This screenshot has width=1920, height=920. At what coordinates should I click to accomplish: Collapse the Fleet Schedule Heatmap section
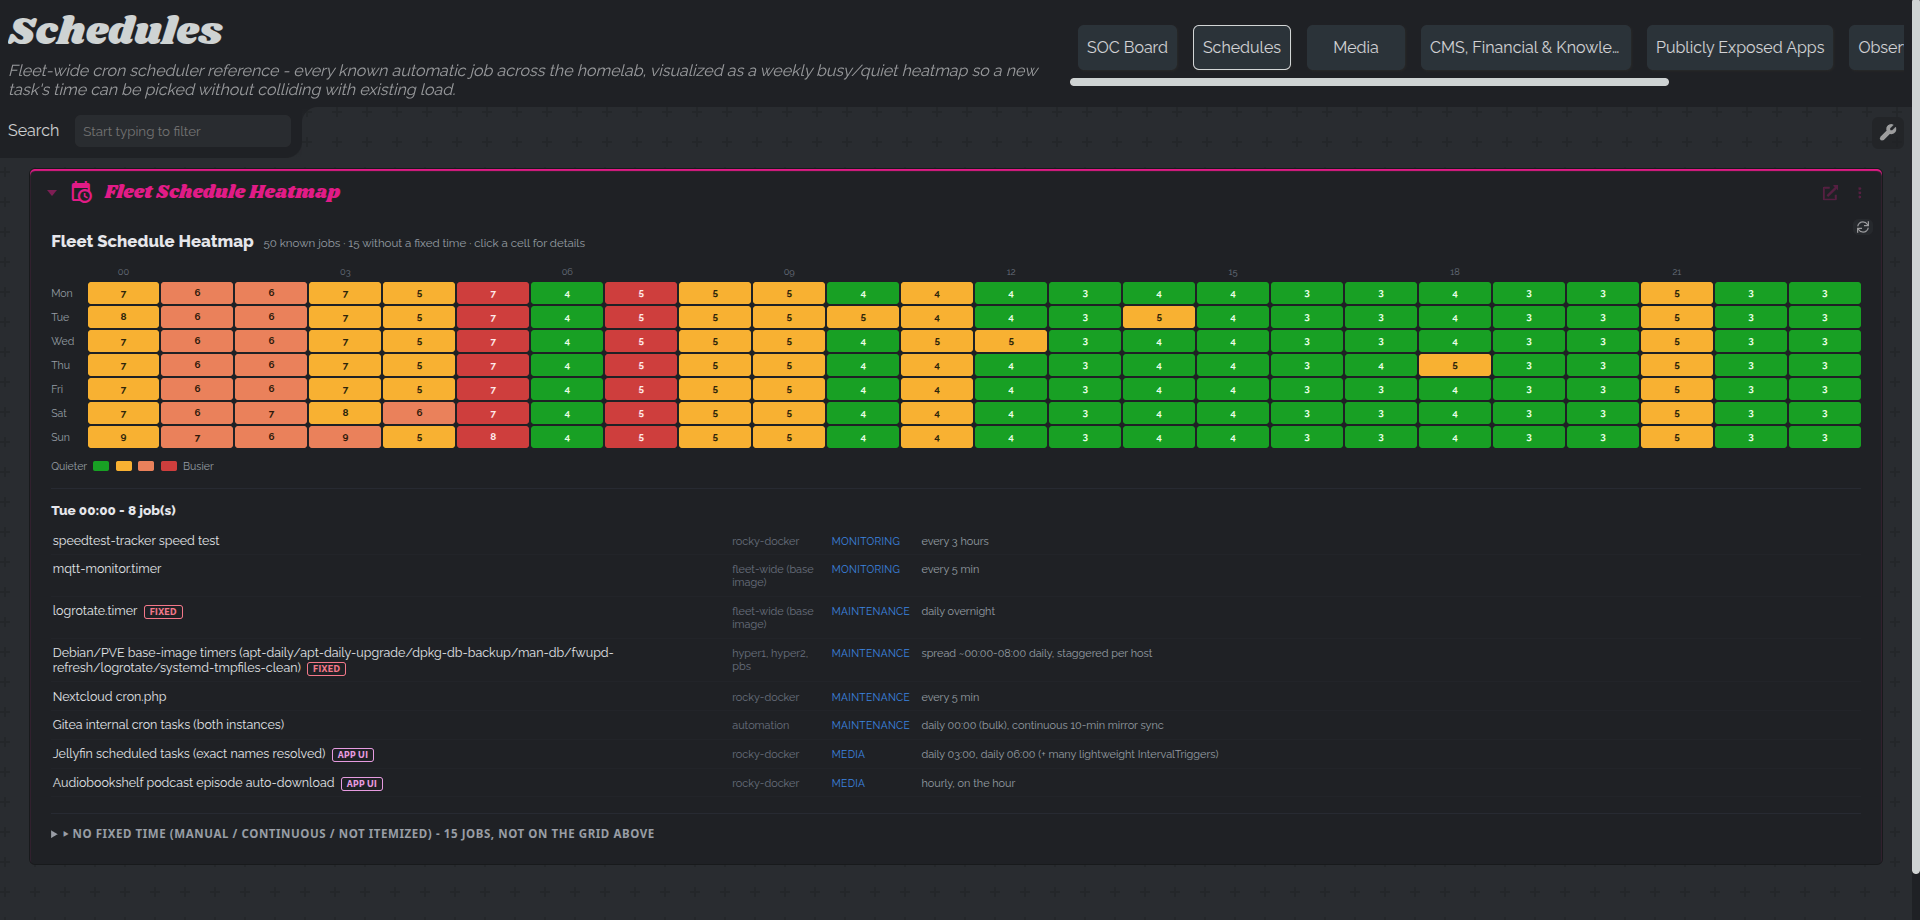click(52, 192)
